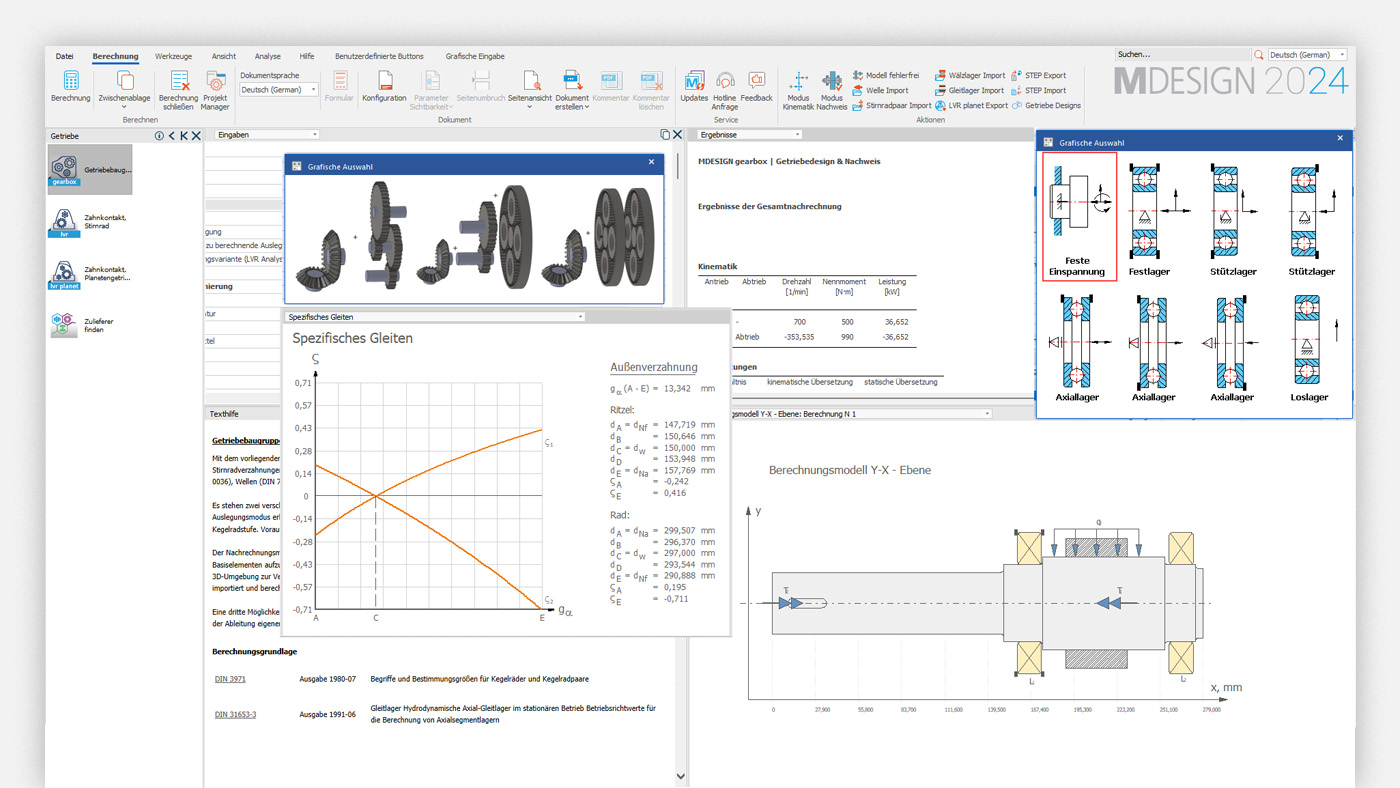Select Getriebebaugruppe gearbox module
Viewport: 1400px width, 788px height.
pos(90,170)
